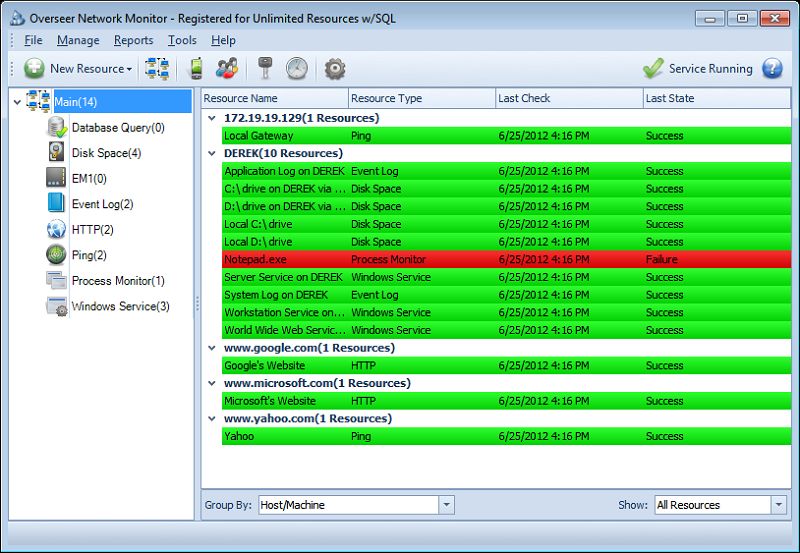Click the Service Running green checkmark
Image resolution: width=800 pixels, height=553 pixels.
[x=653, y=68]
